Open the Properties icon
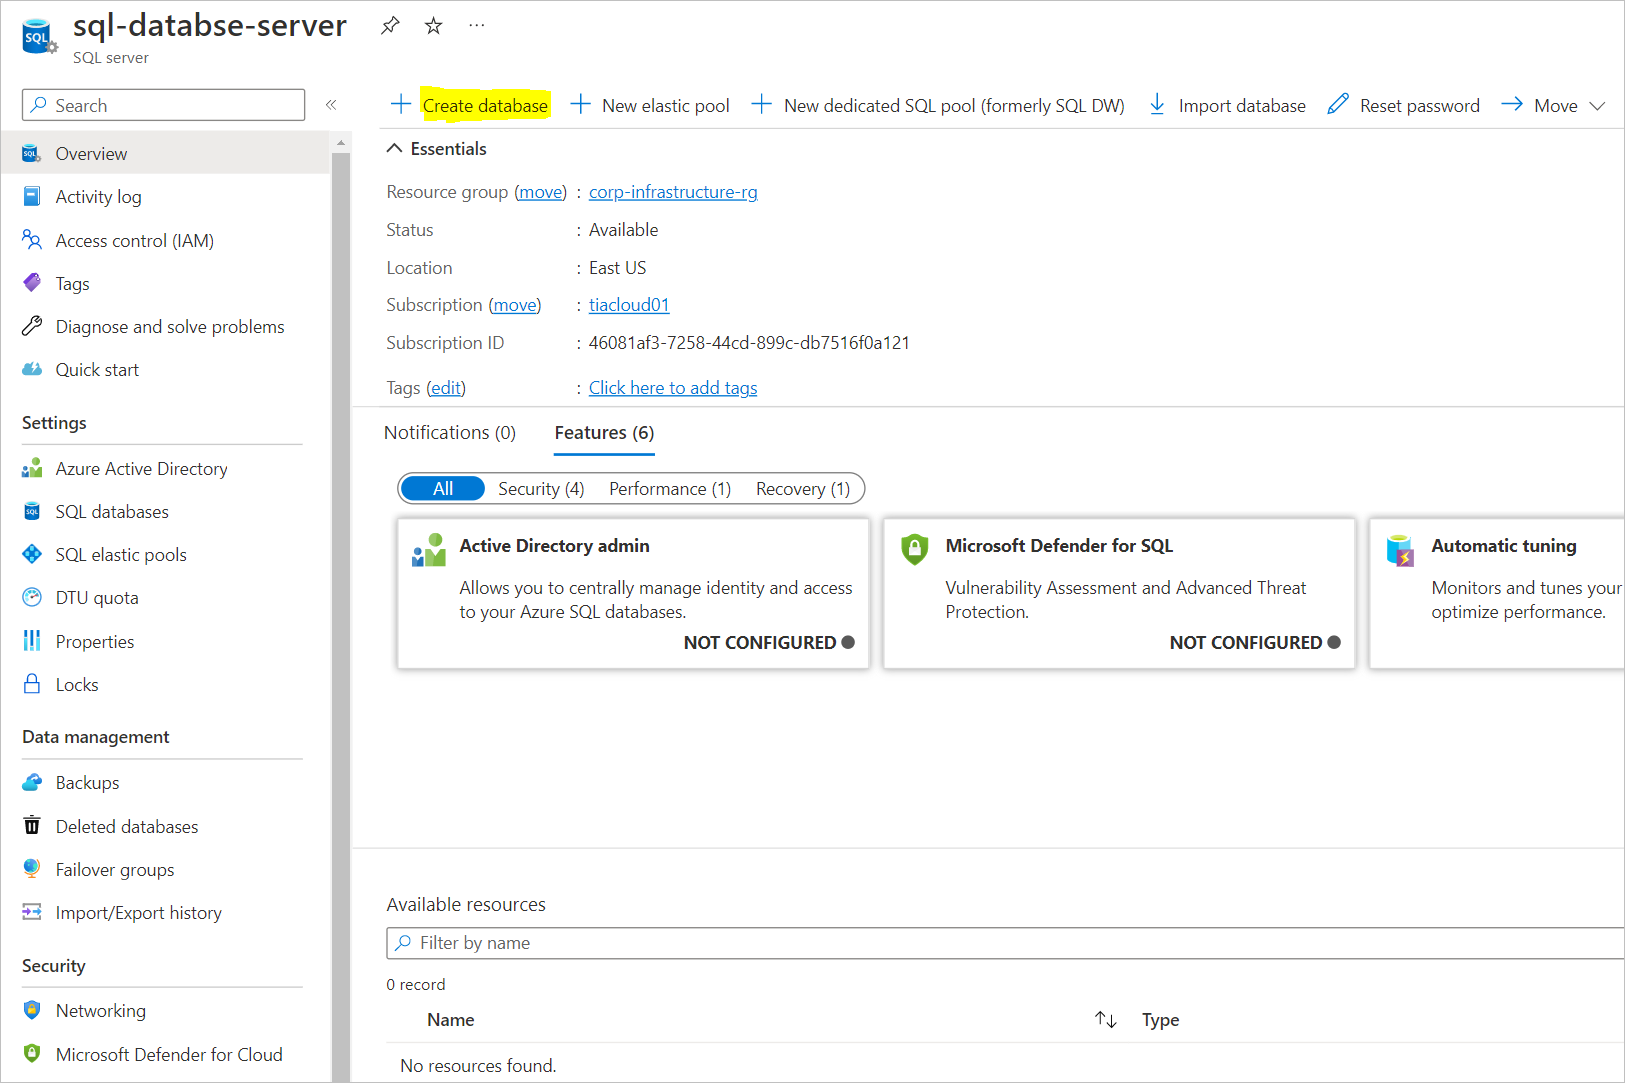The image size is (1625, 1083). 32,641
